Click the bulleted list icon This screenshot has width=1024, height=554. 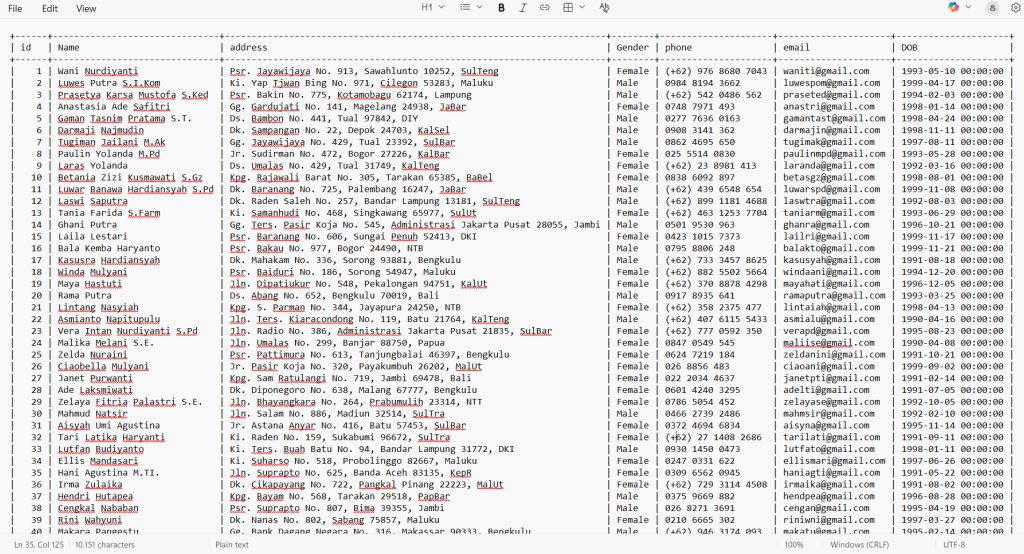[463, 8]
